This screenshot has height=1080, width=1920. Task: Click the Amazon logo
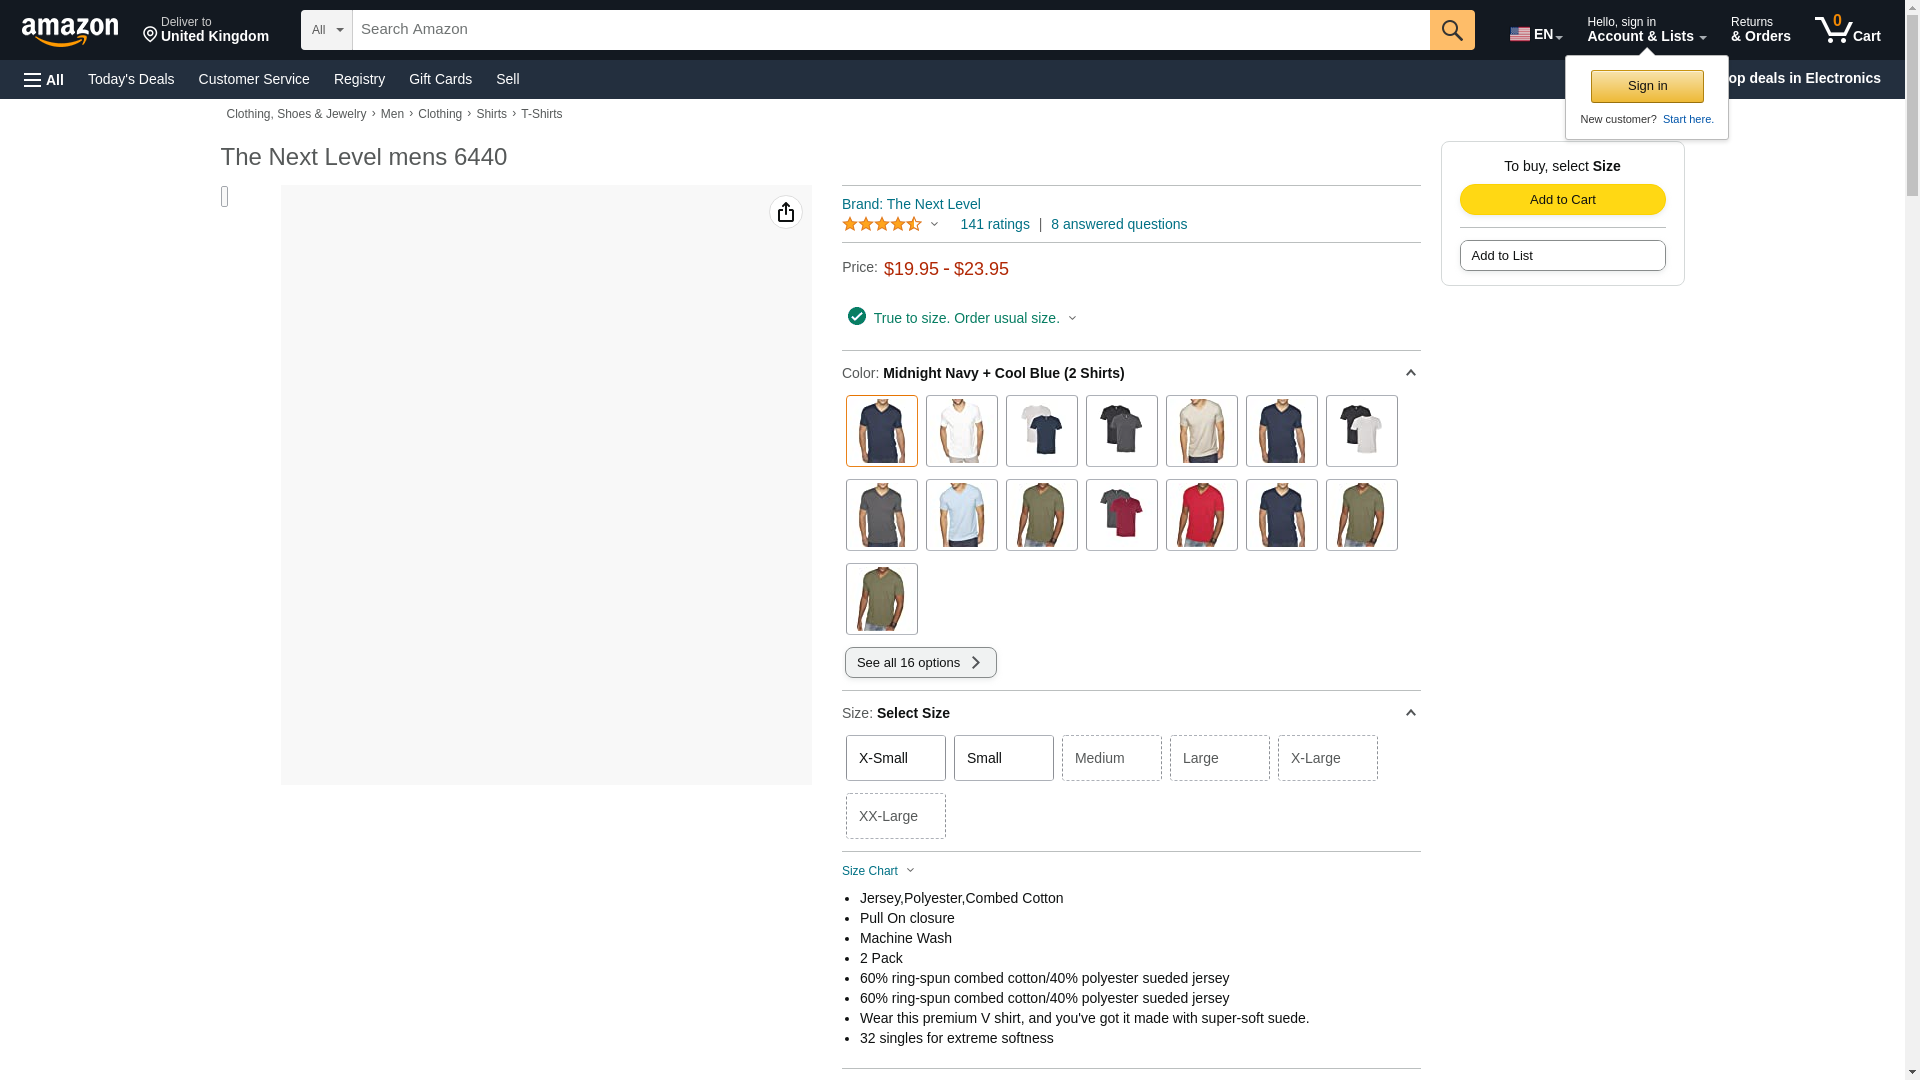click(70, 31)
